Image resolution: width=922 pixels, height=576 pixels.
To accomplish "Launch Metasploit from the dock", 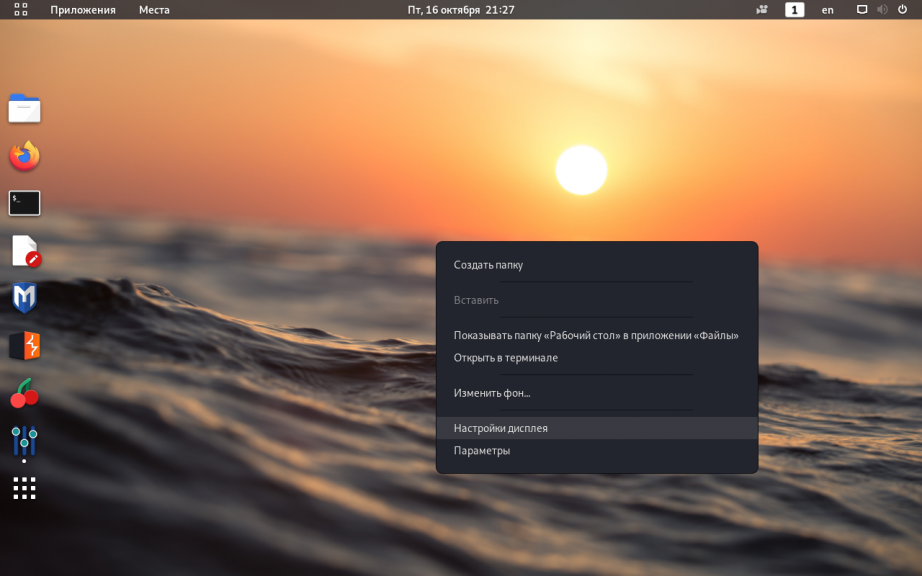I will (x=24, y=298).
